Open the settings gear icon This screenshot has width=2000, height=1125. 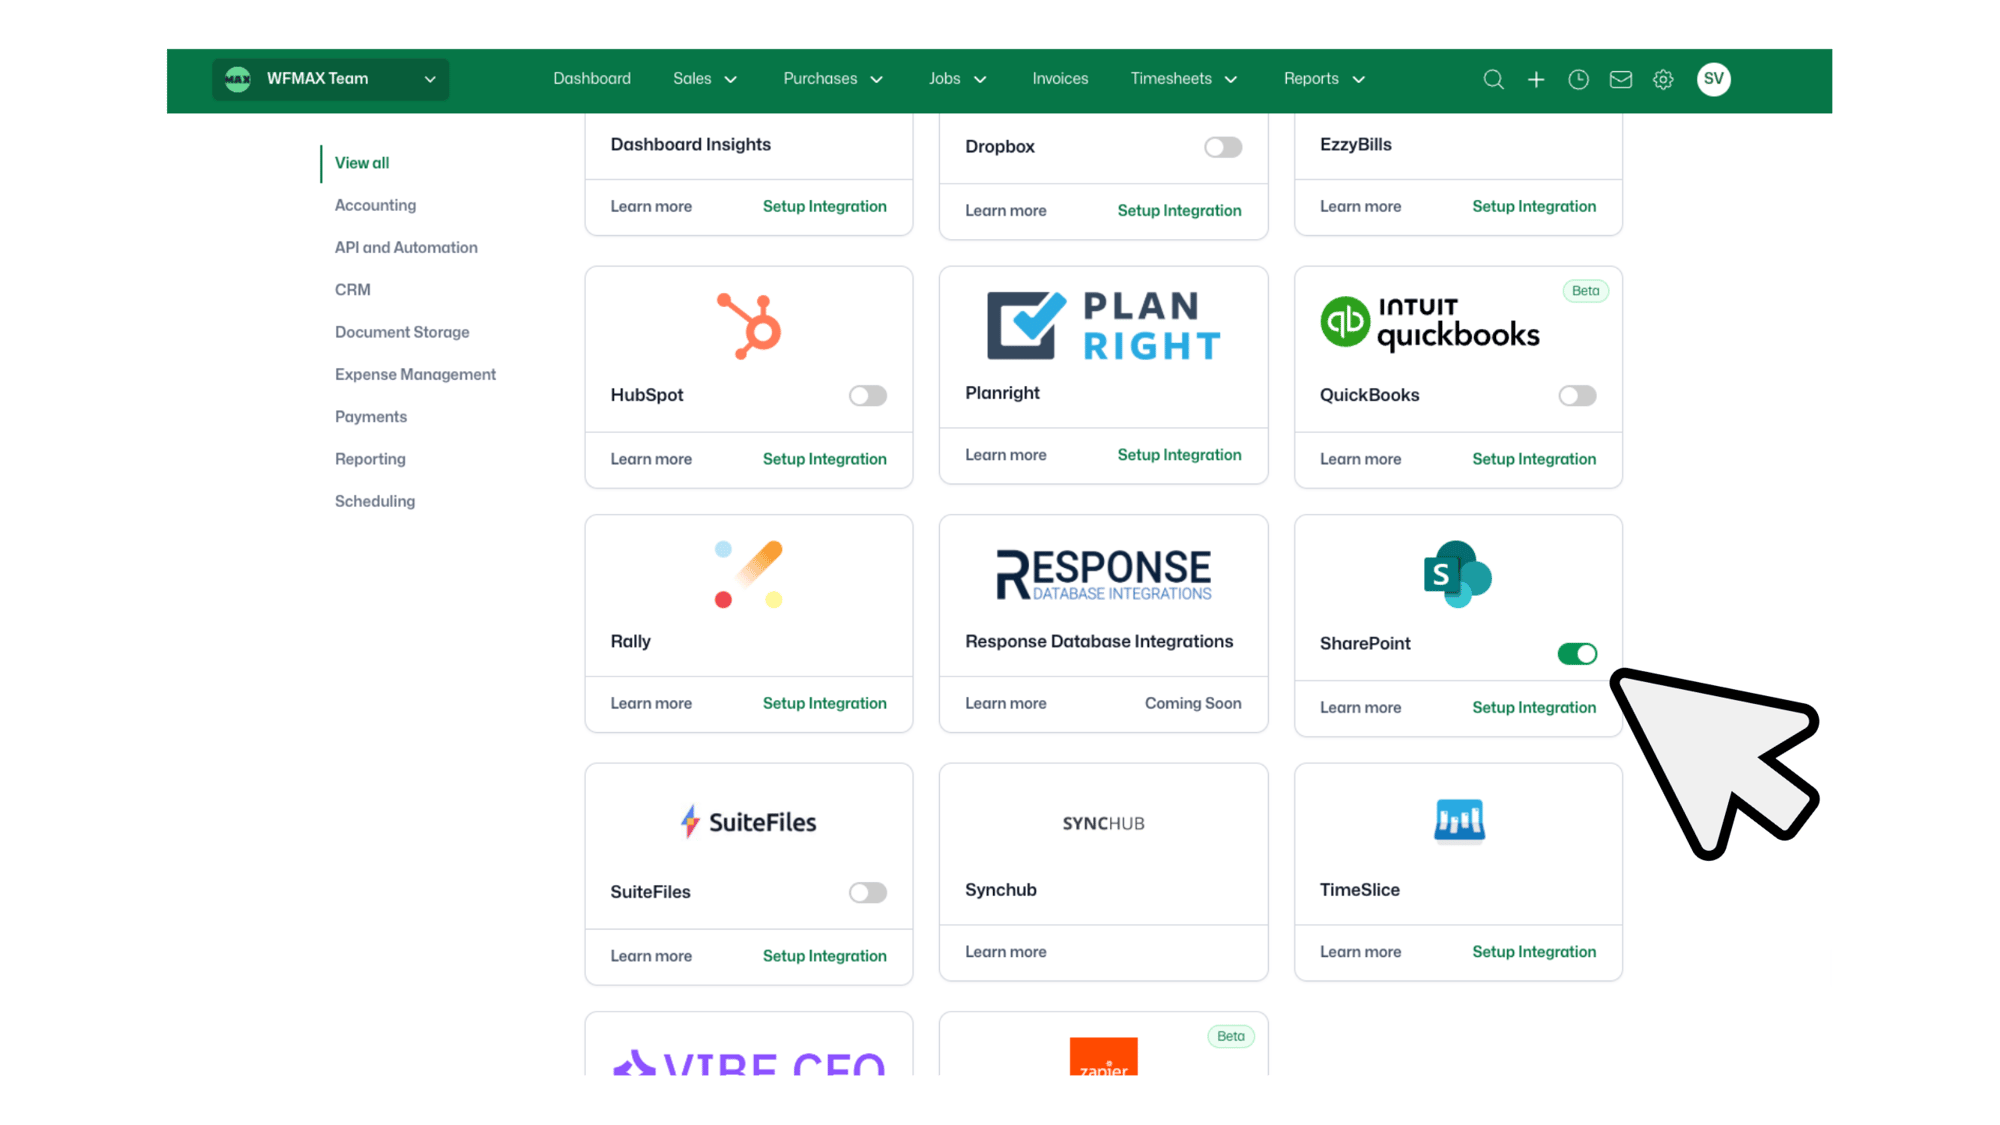(x=1663, y=79)
